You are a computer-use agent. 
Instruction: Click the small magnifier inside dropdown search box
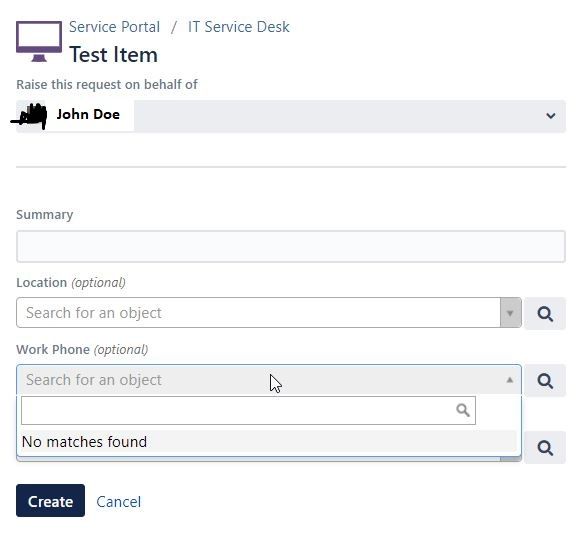pos(463,410)
